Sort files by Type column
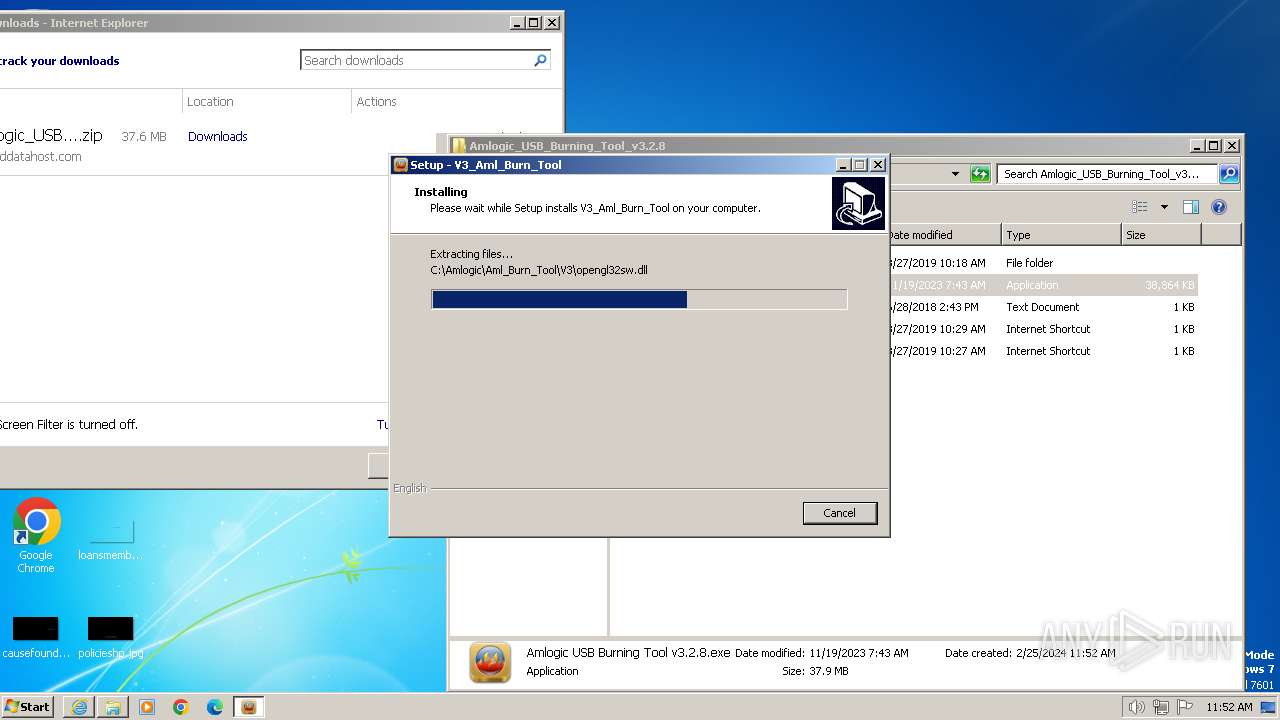The width and height of the screenshot is (1280, 720). coord(1061,235)
